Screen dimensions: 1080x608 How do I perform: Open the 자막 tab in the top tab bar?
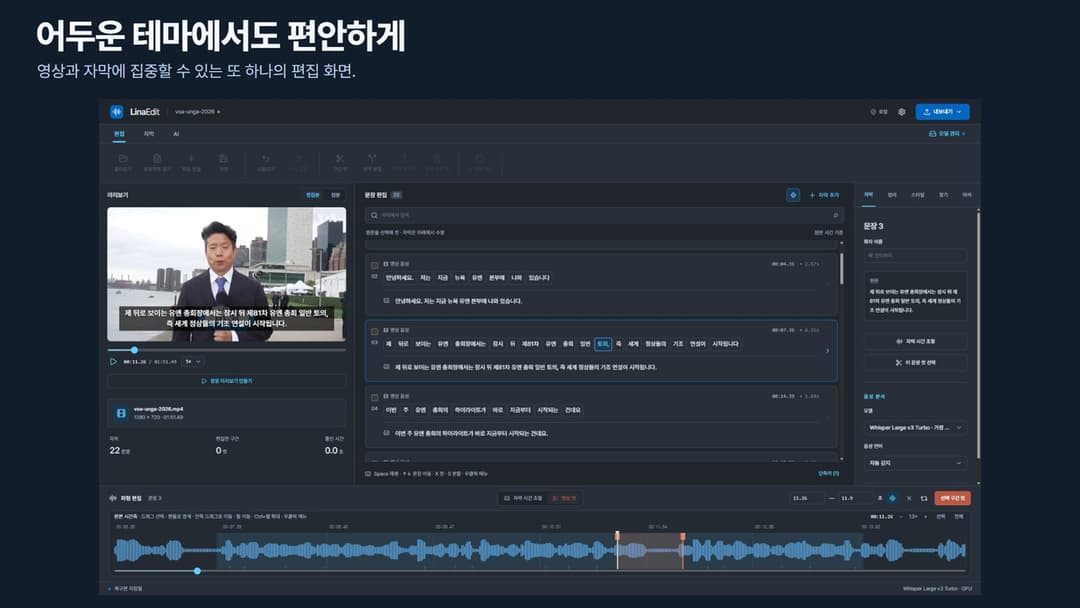coord(149,134)
